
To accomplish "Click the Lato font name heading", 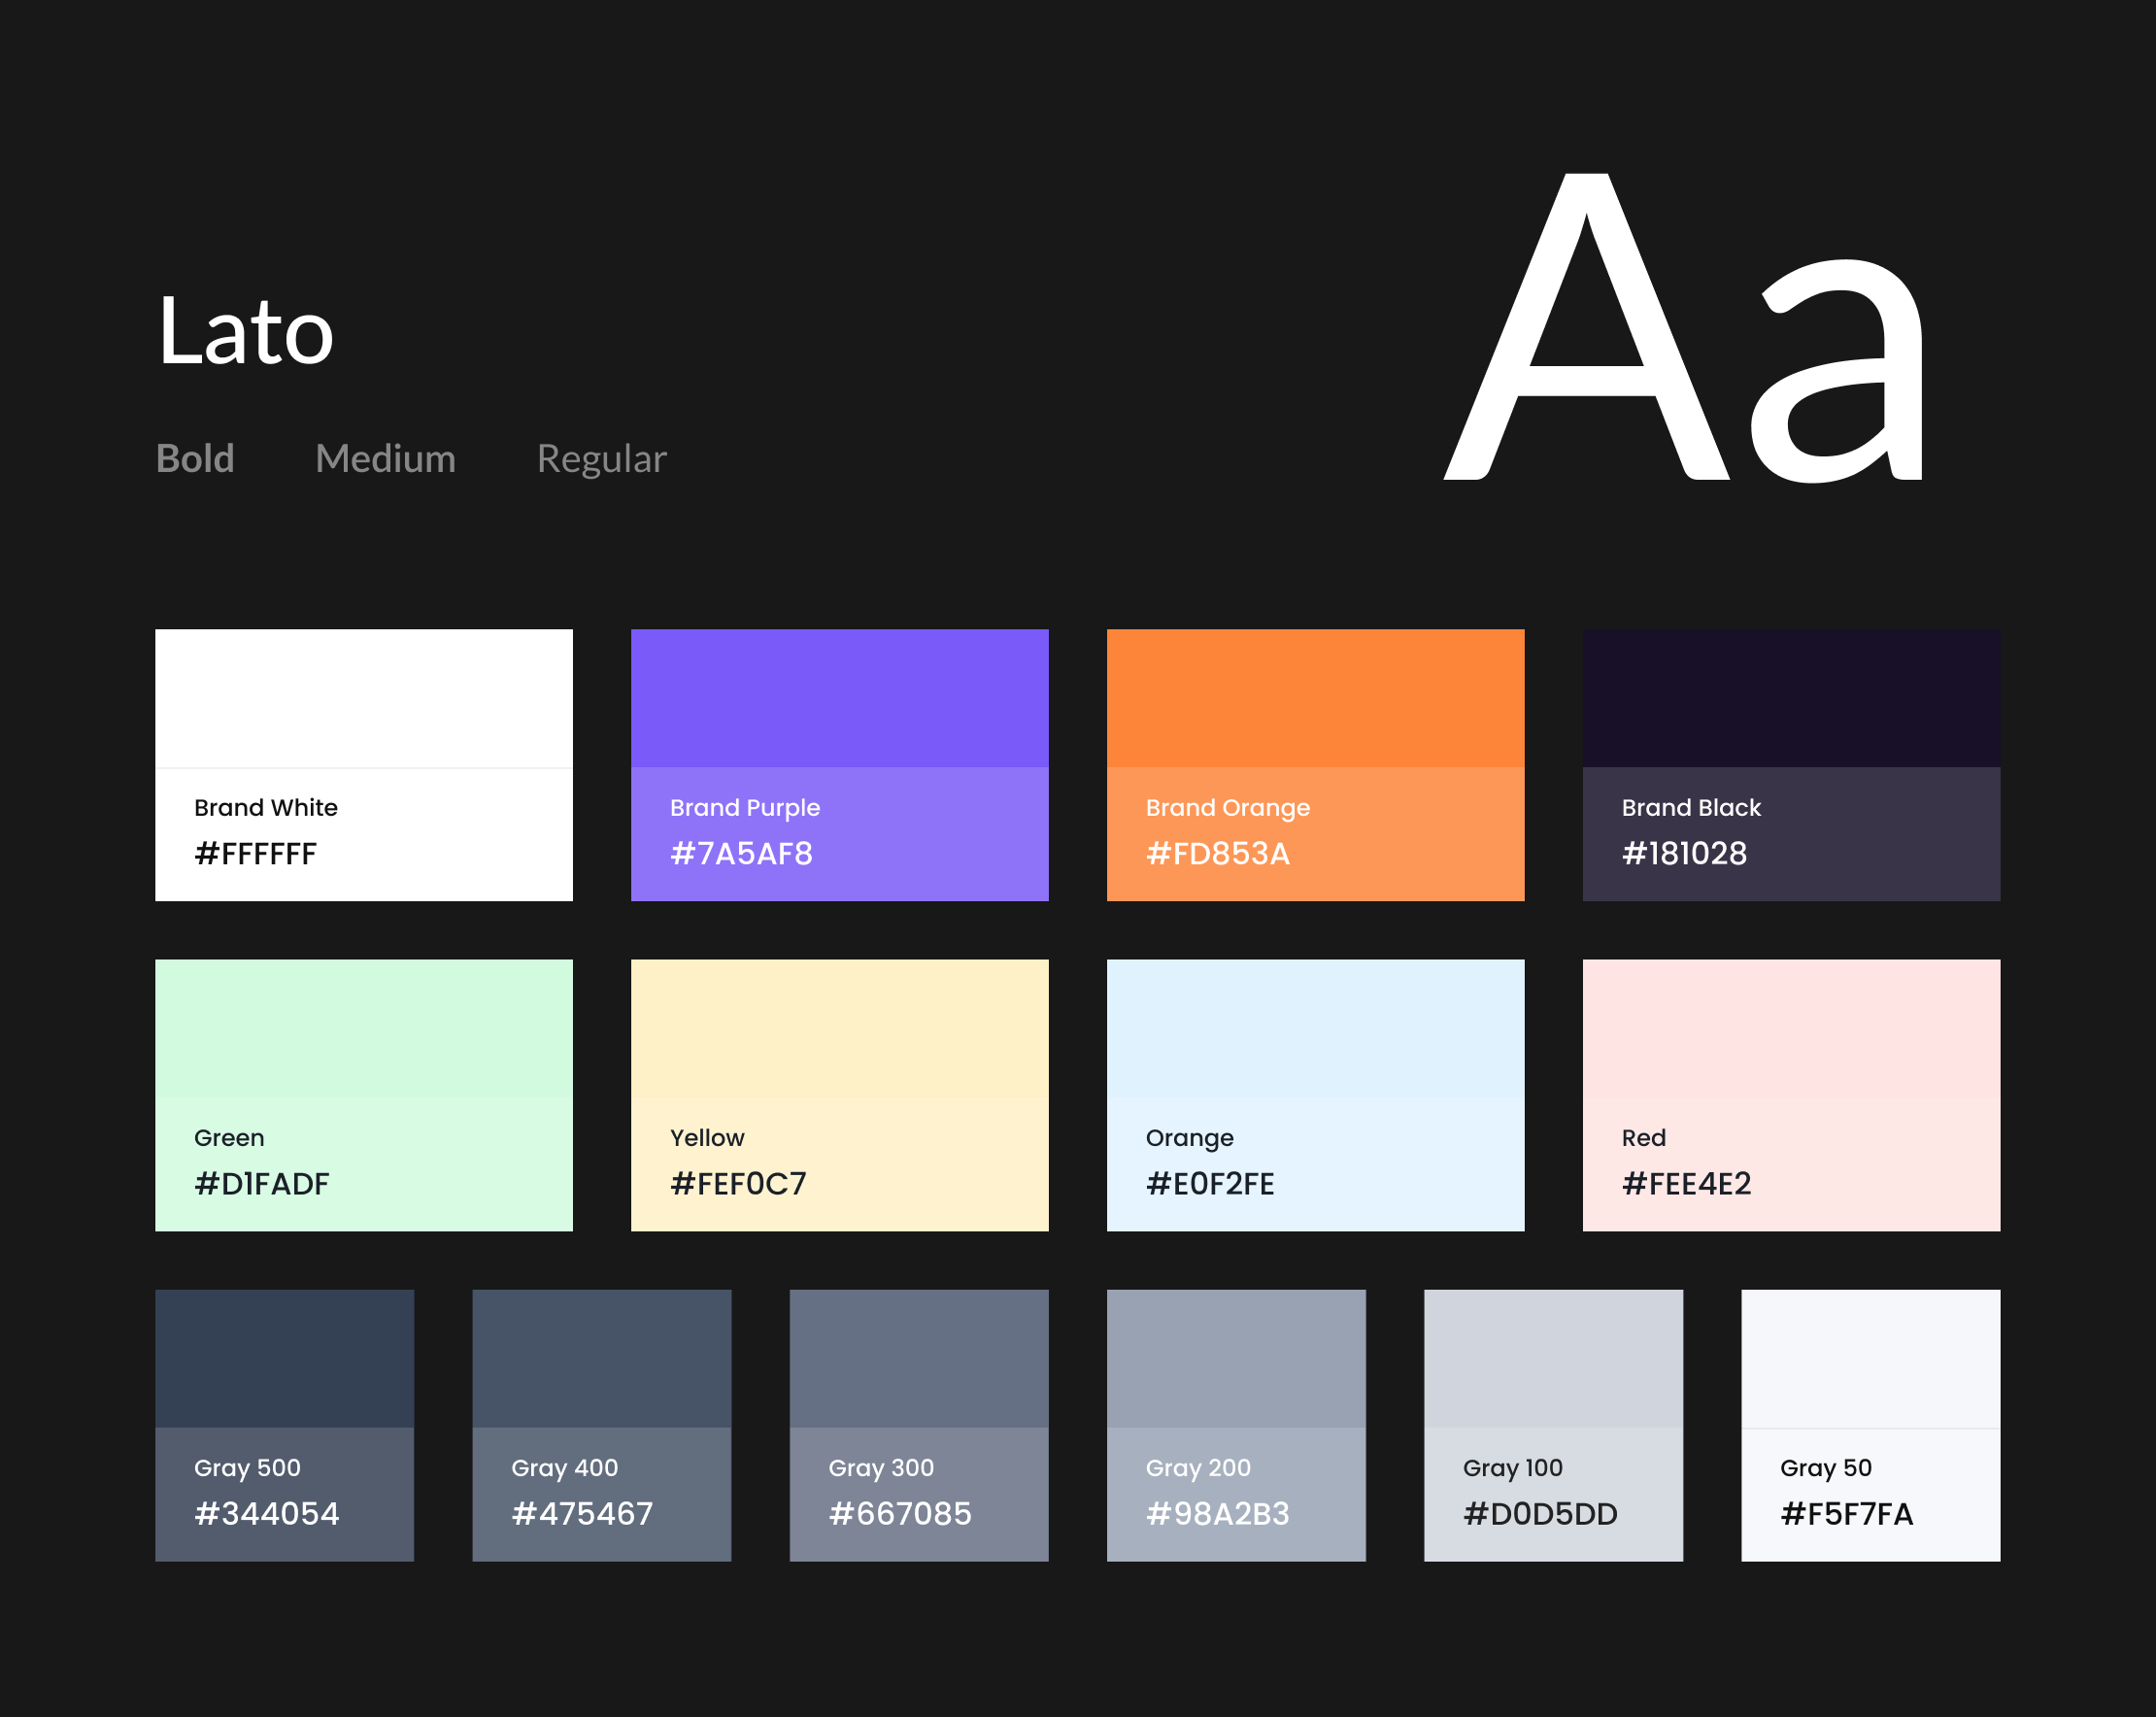I will click(245, 332).
